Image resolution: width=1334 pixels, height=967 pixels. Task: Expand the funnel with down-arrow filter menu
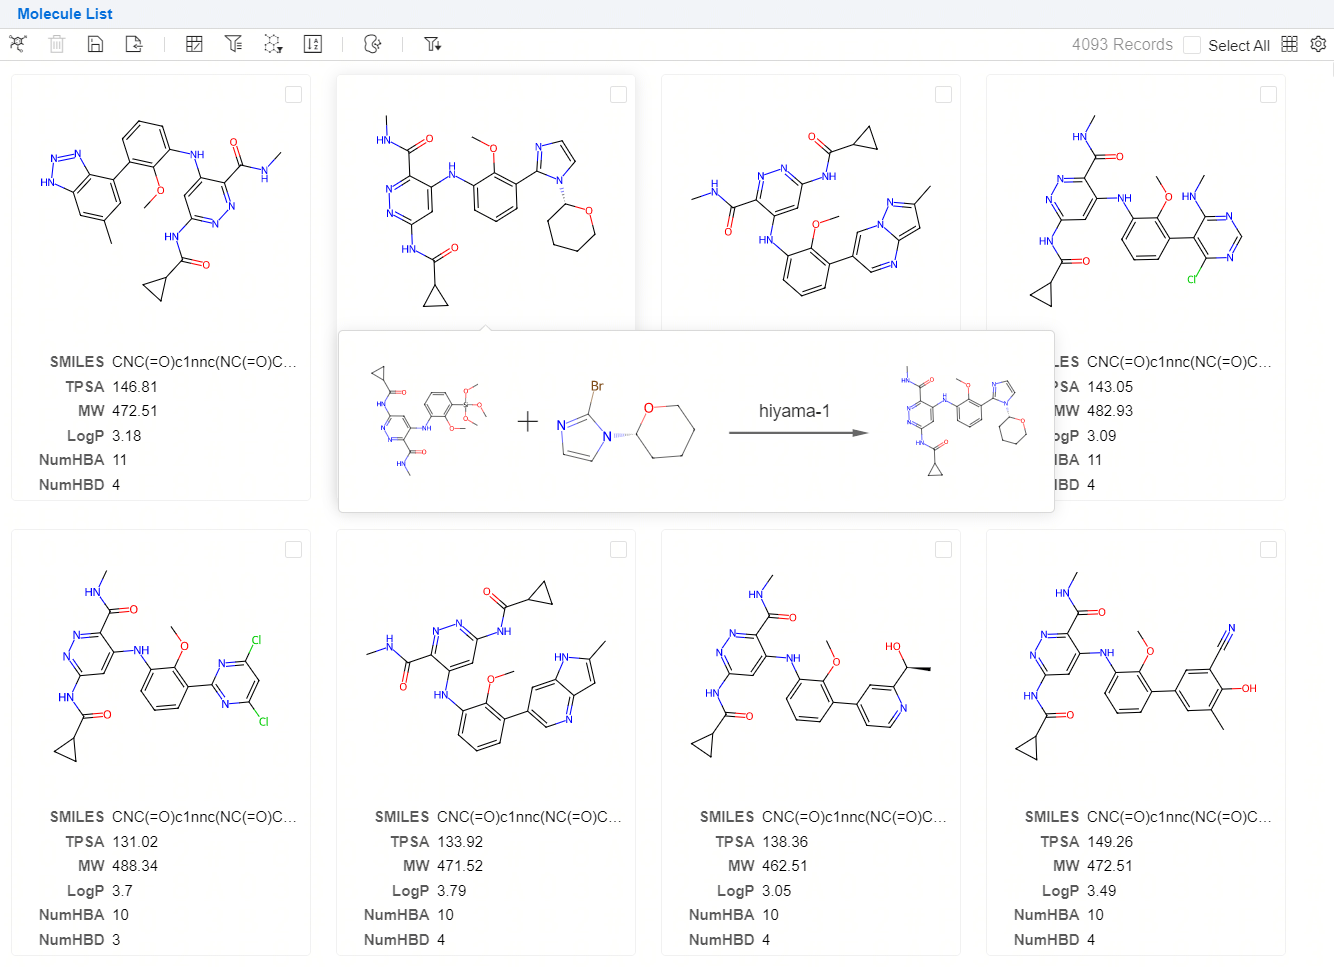point(433,44)
